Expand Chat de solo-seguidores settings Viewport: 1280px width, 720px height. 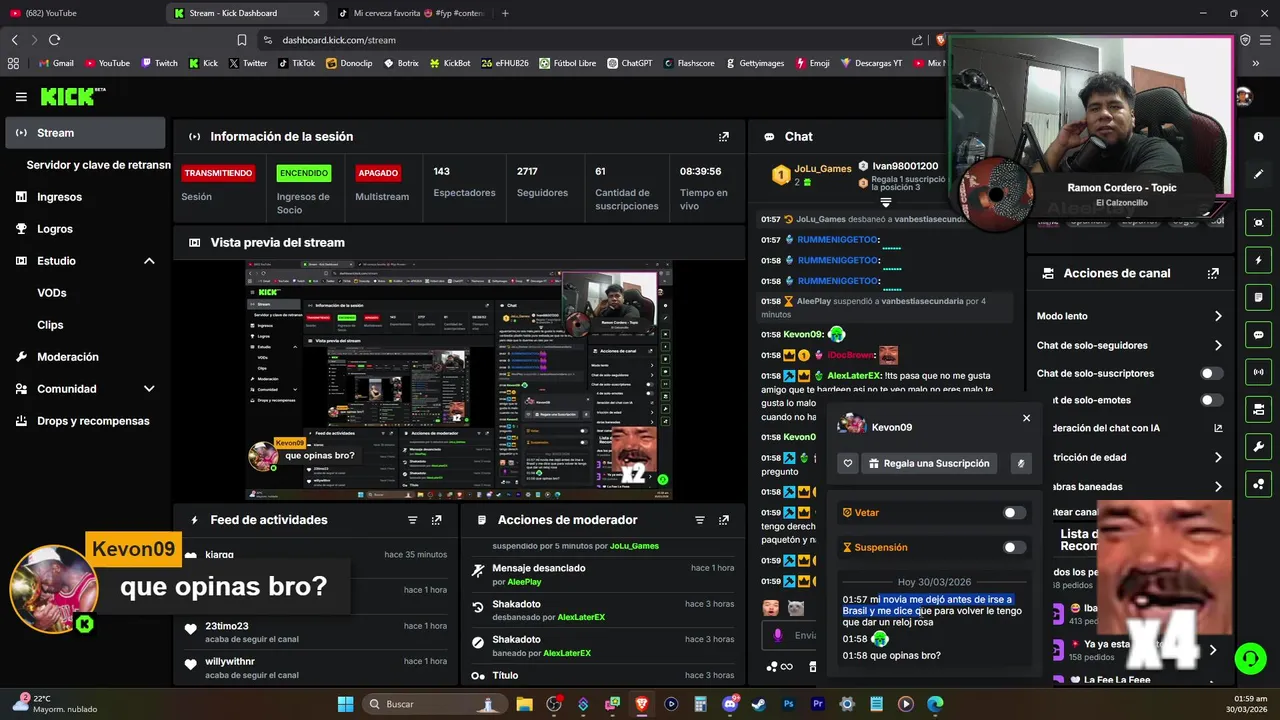[1218, 345]
